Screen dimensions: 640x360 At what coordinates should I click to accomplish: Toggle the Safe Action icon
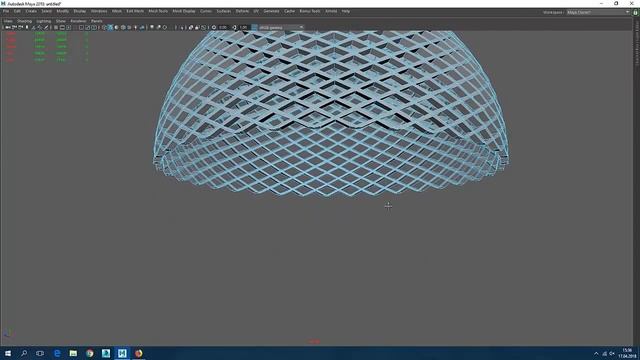coord(87,27)
